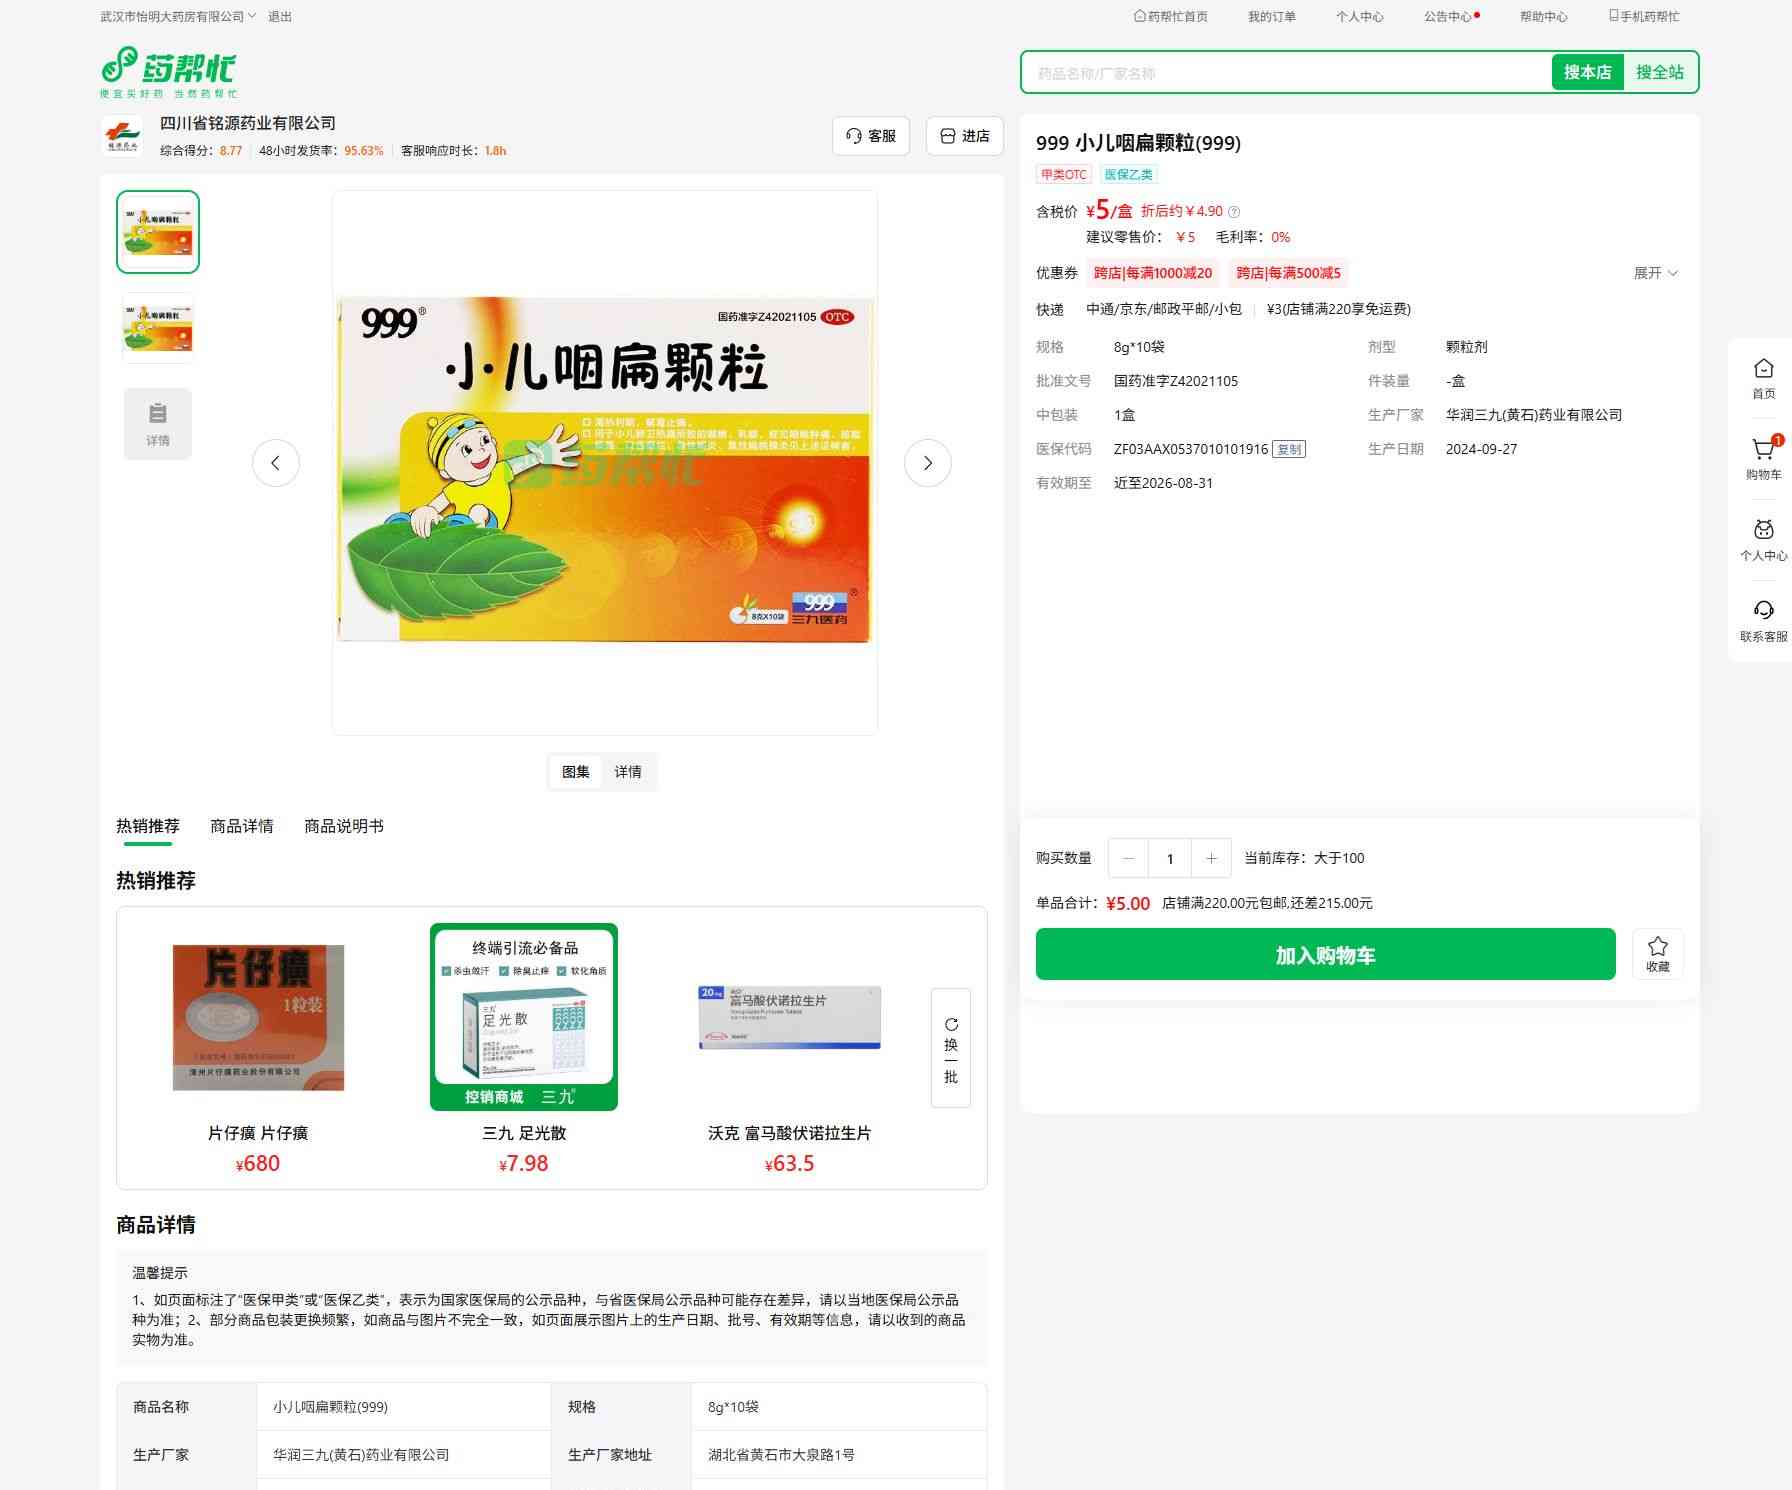Click the question mark beside discounted price
This screenshot has width=1792, height=1490.
(1234, 212)
